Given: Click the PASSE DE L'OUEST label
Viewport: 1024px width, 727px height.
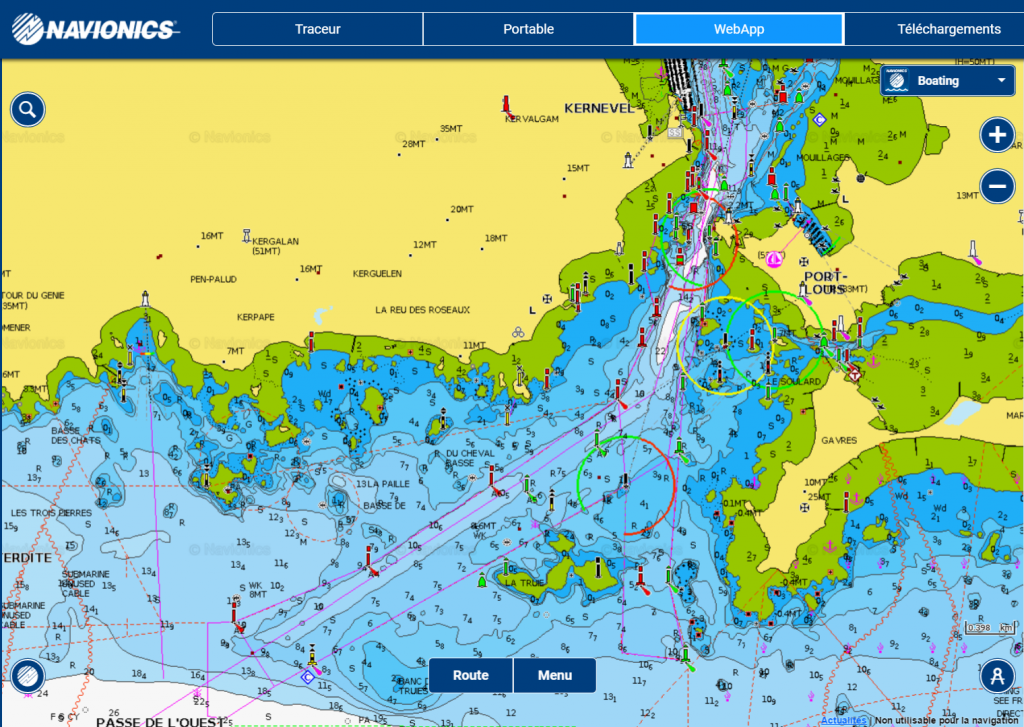Looking at the screenshot, I should [160, 722].
